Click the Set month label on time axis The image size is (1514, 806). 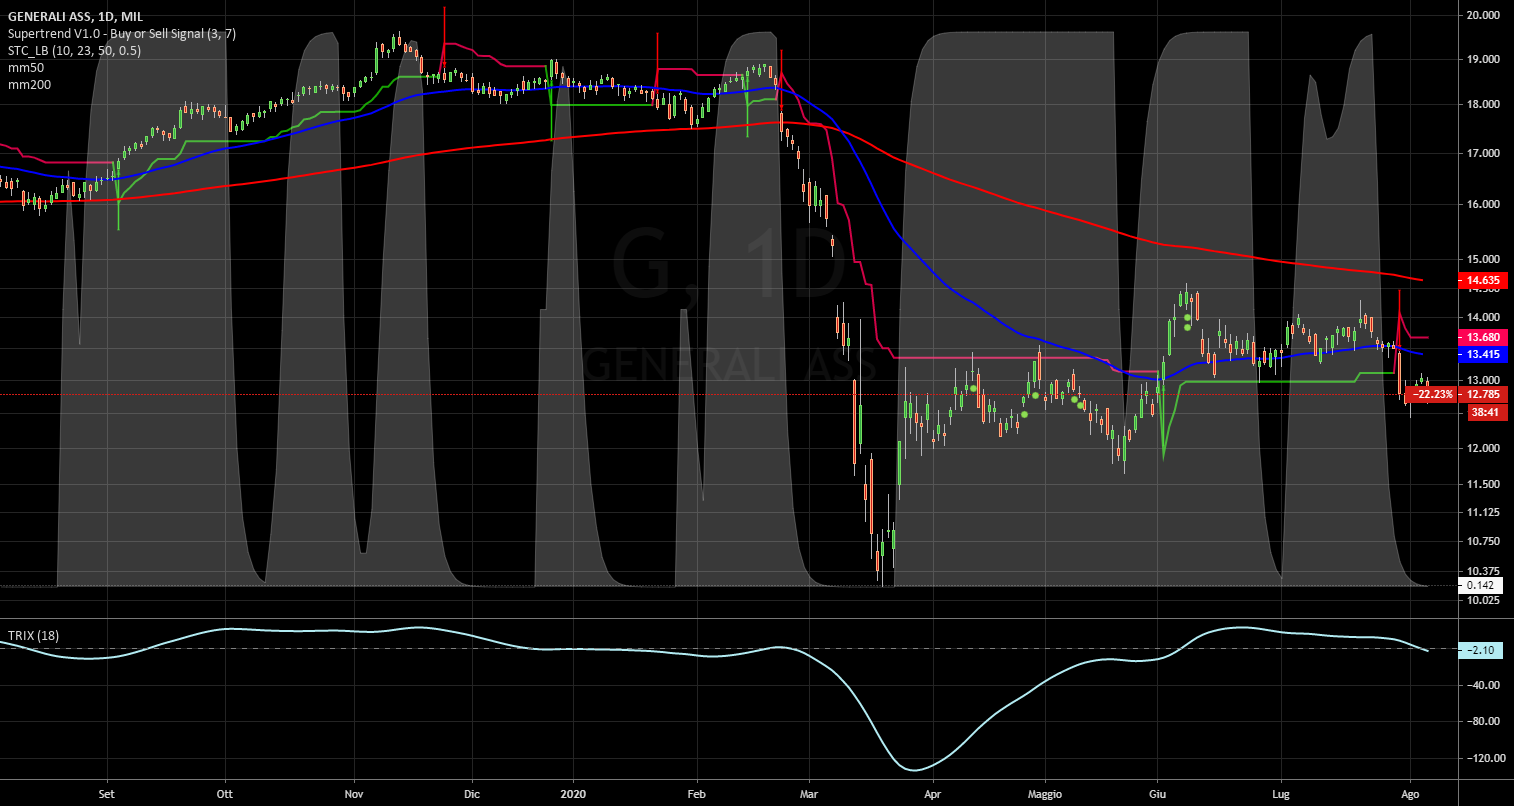tap(107, 794)
